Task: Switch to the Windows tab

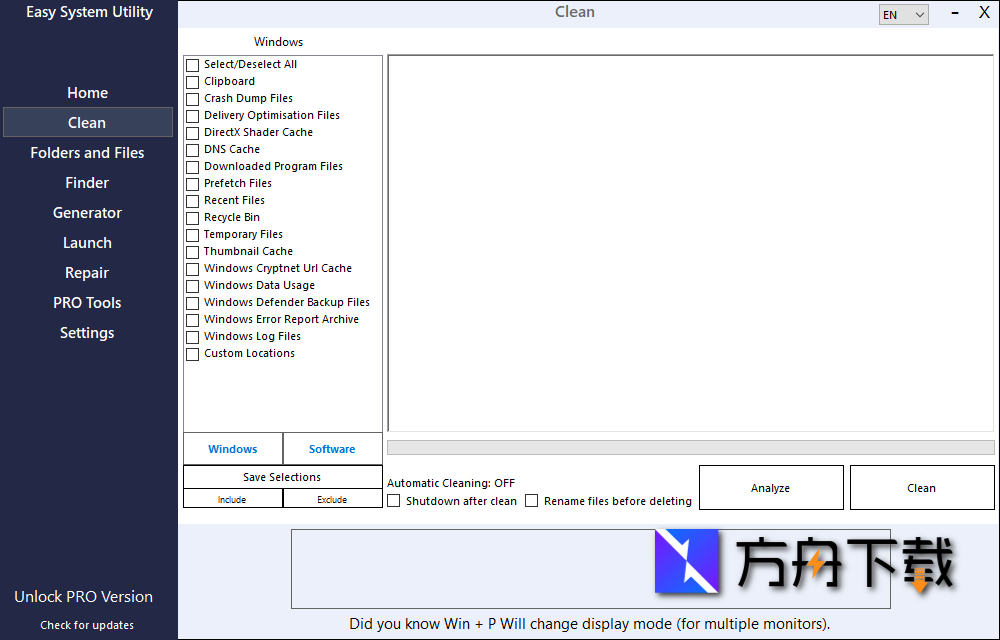Action: pyautogui.click(x=232, y=448)
